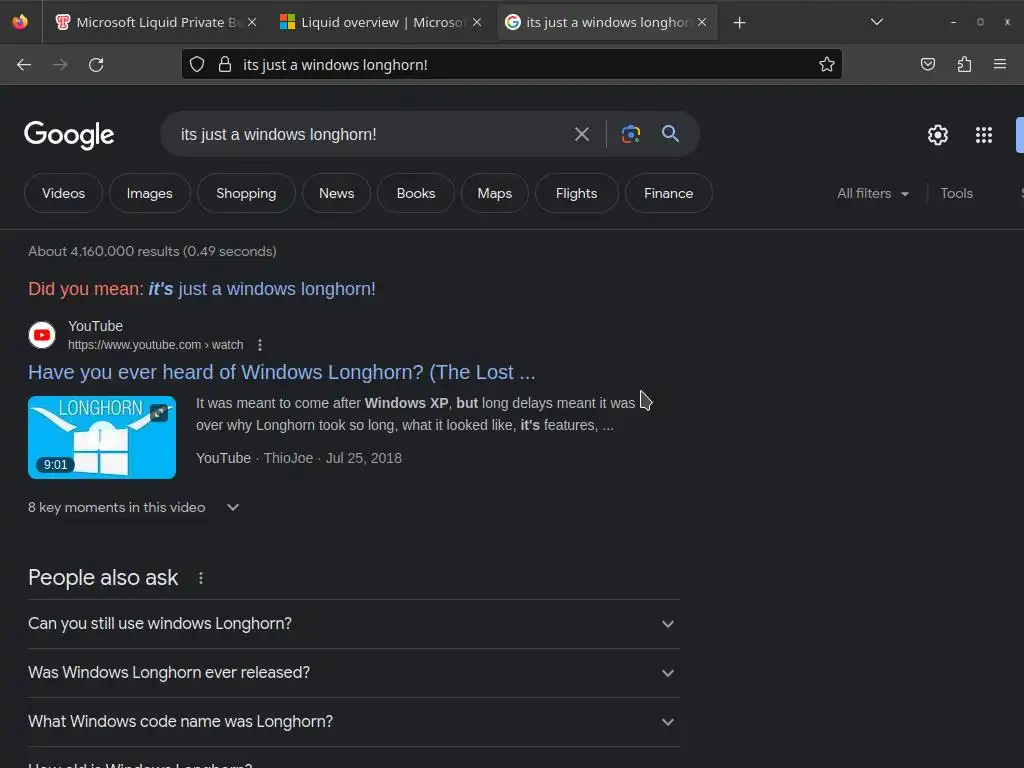The width and height of the screenshot is (1024, 768).
Task: Open the Firefox hamburger menu
Action: pyautogui.click(x=1000, y=64)
